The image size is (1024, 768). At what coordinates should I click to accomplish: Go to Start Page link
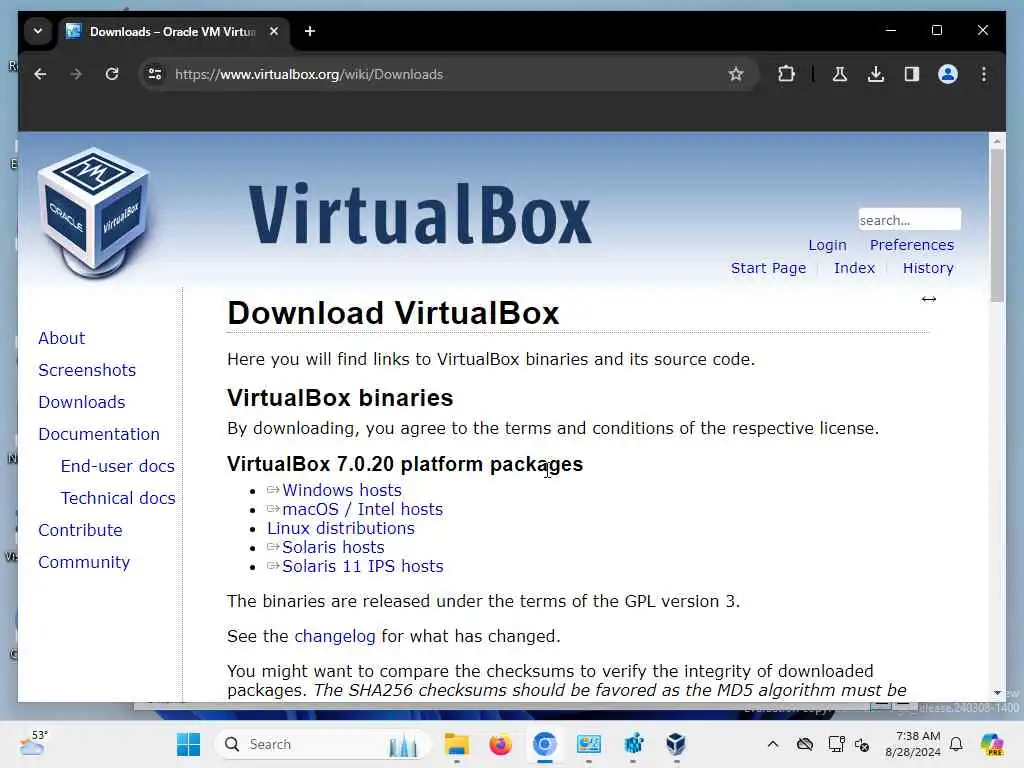768,268
